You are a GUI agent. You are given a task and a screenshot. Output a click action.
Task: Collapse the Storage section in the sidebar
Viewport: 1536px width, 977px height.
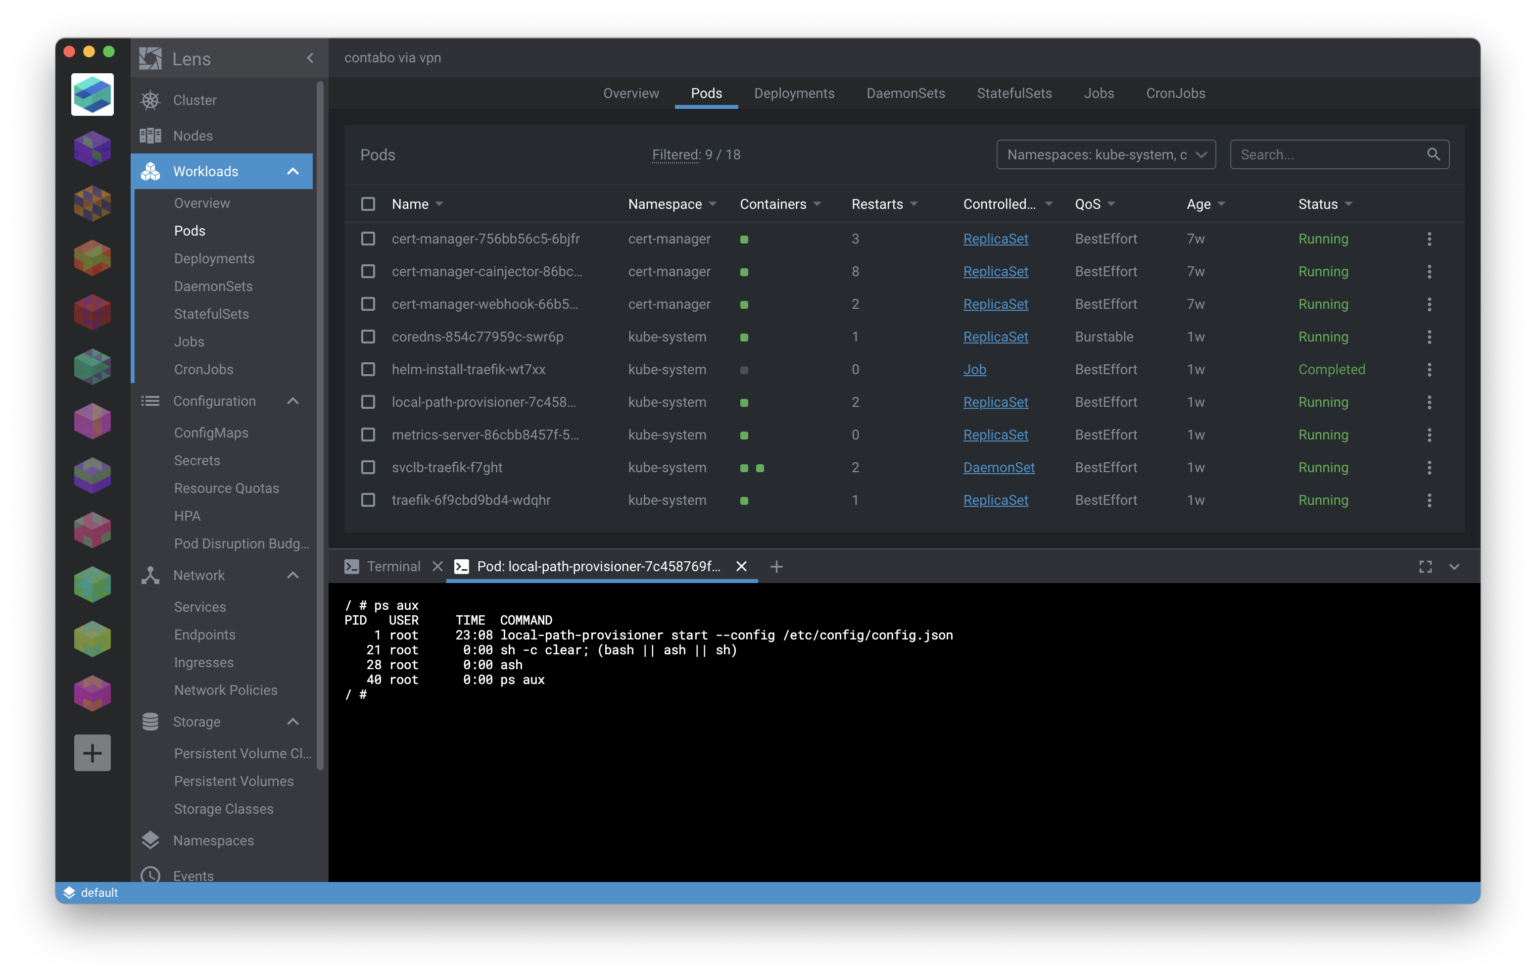[293, 721]
